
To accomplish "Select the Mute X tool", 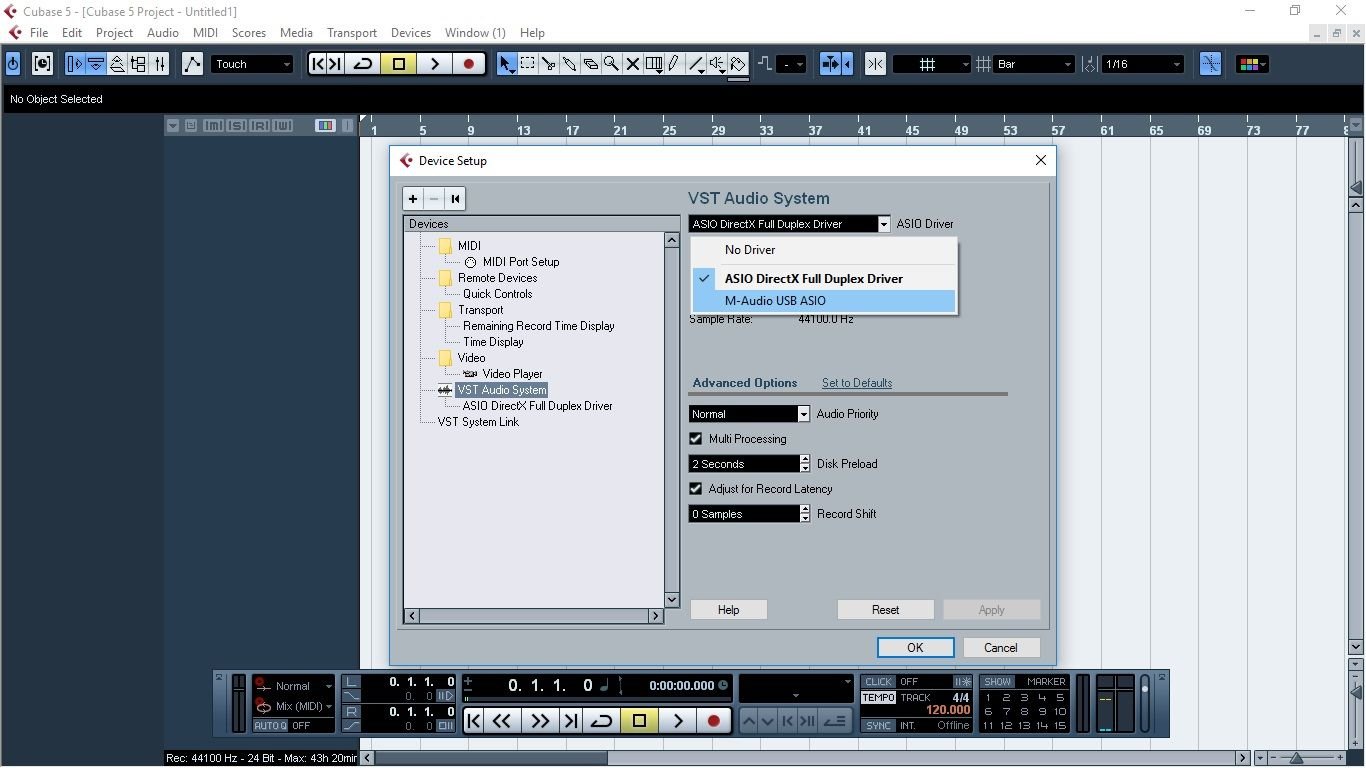I will [x=632, y=64].
